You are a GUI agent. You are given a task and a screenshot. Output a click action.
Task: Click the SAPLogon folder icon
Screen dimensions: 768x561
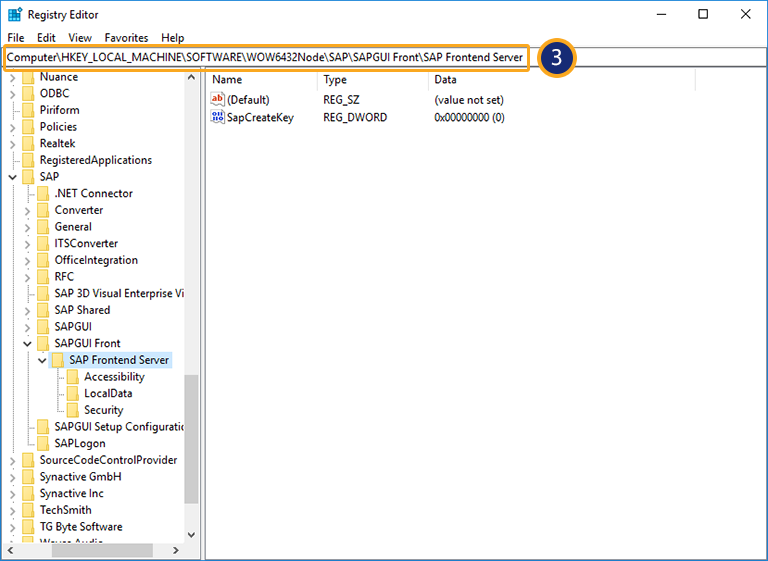point(43,443)
